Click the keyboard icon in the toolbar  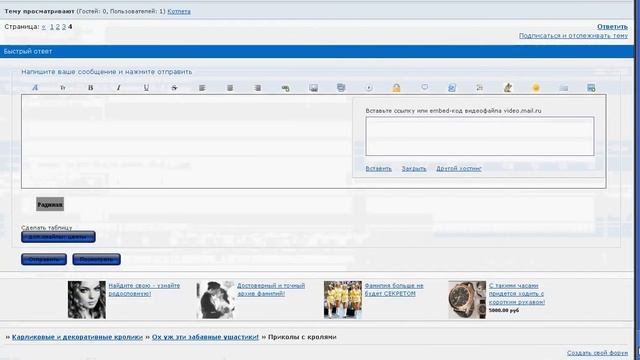(x=564, y=88)
